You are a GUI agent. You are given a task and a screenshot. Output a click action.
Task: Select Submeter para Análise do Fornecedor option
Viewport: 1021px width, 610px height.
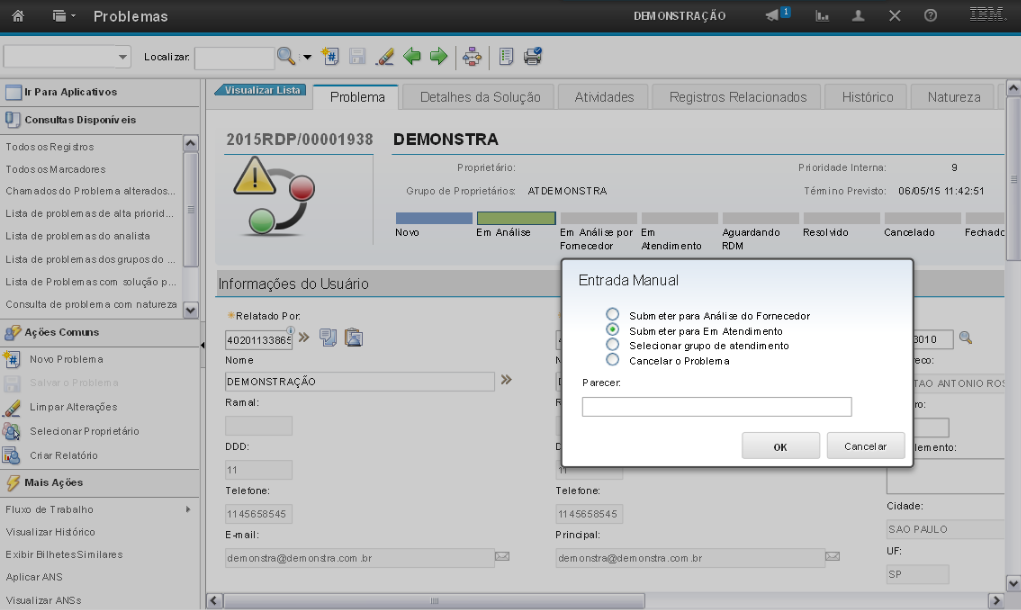pos(613,315)
